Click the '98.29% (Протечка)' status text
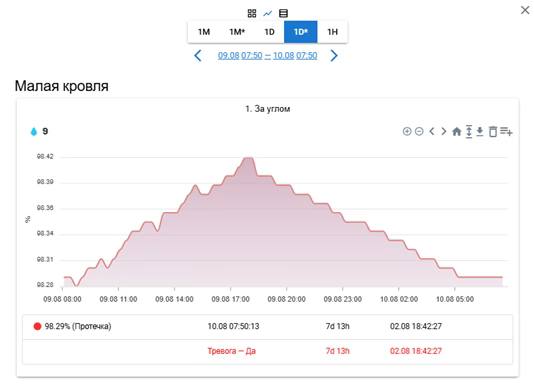 78,326
